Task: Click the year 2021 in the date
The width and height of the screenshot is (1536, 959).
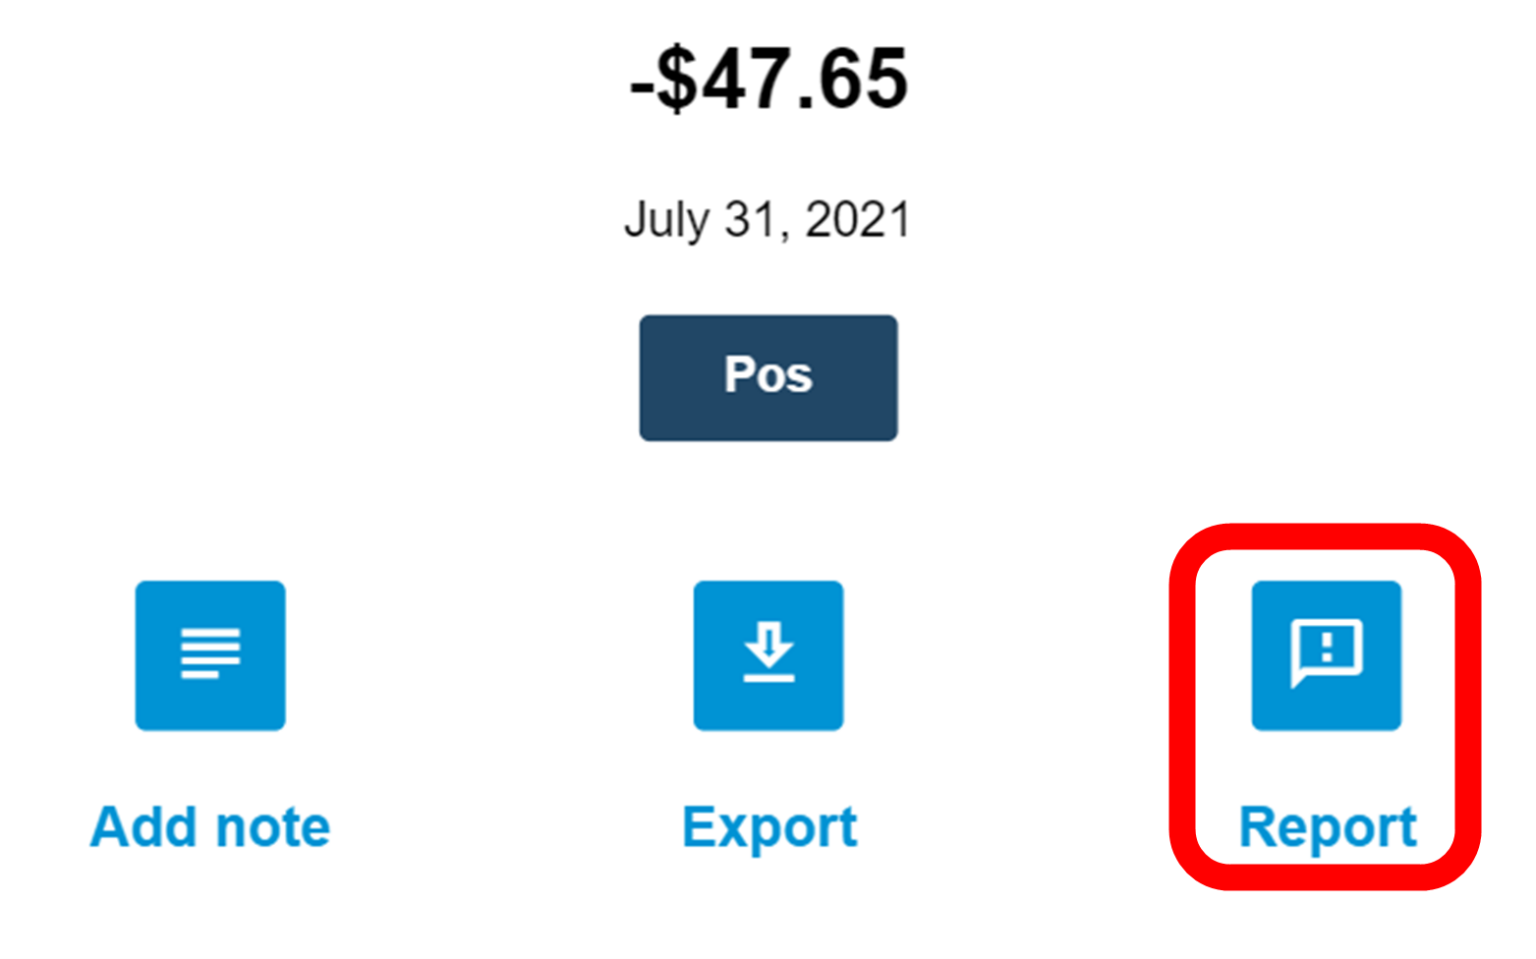Action: (858, 219)
